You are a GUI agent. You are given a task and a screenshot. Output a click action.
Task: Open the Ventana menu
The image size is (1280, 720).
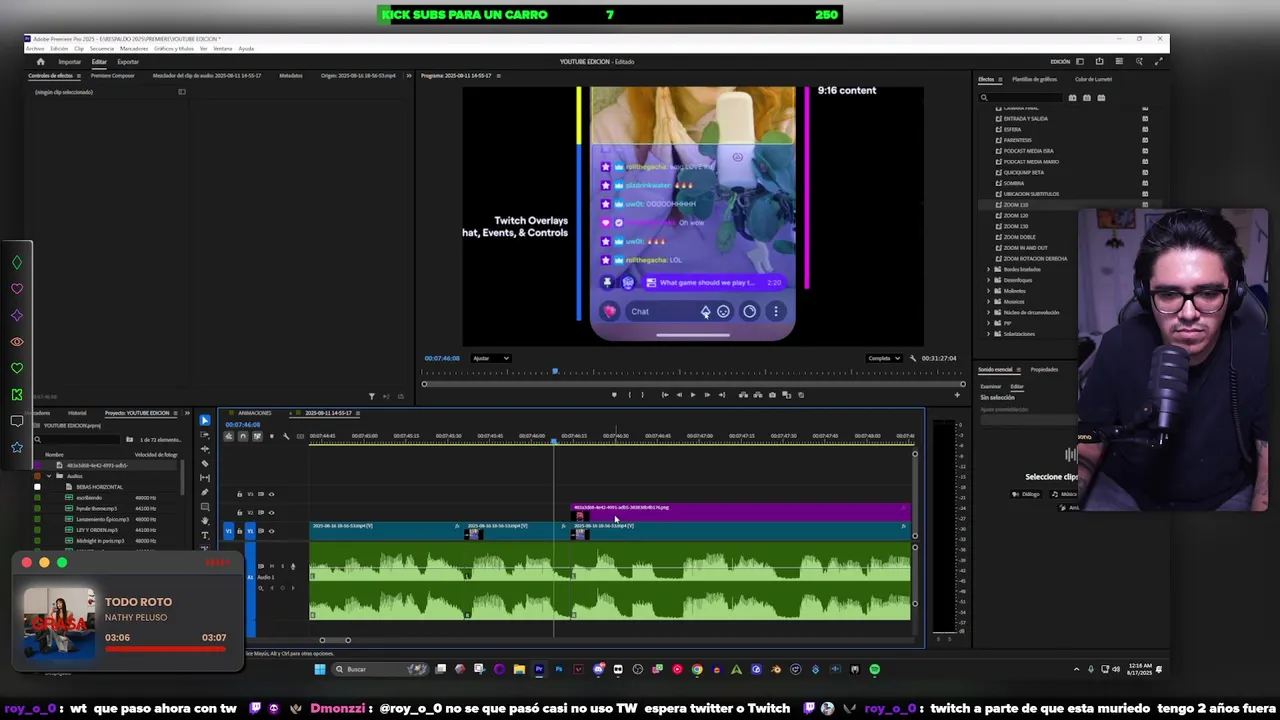[x=222, y=48]
